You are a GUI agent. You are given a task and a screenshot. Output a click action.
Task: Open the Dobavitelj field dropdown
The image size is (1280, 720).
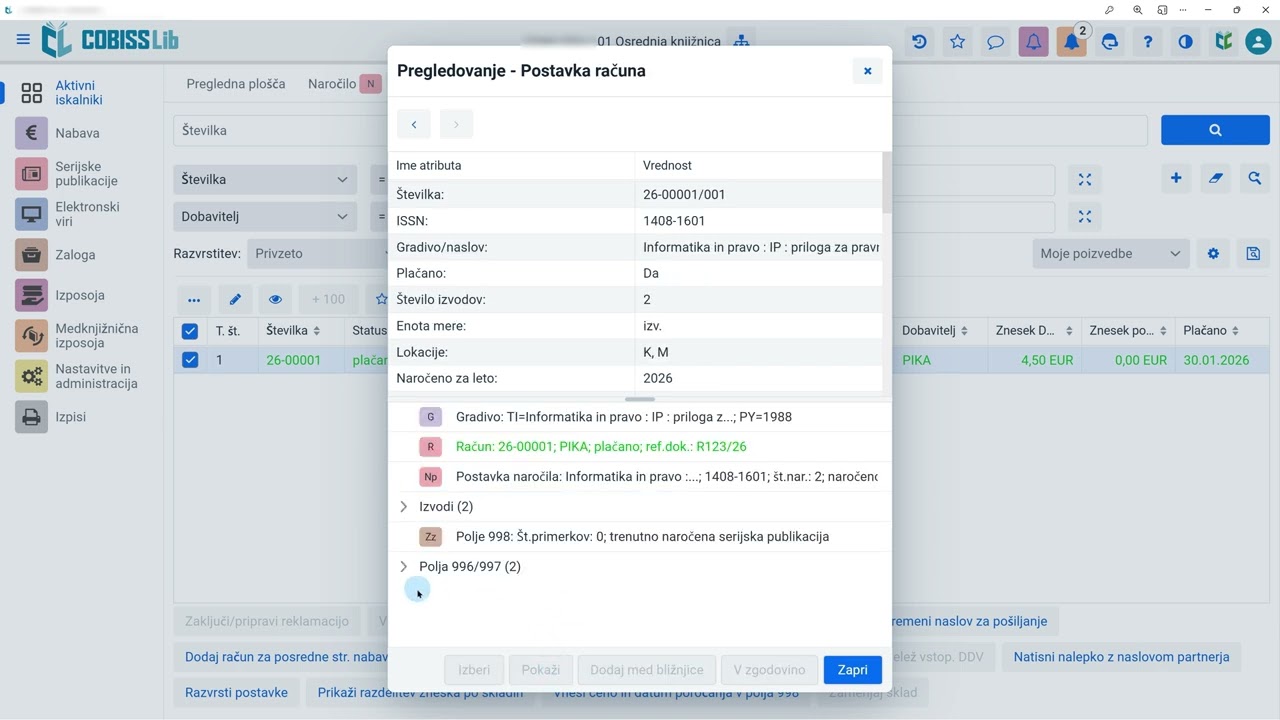(x=265, y=216)
